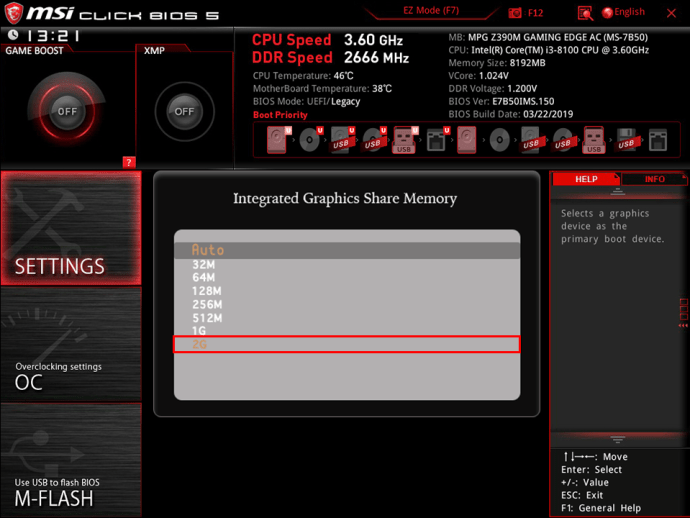Viewport: 690px width, 518px height.
Task: Click the top grip of the help panel
Action: point(617,191)
